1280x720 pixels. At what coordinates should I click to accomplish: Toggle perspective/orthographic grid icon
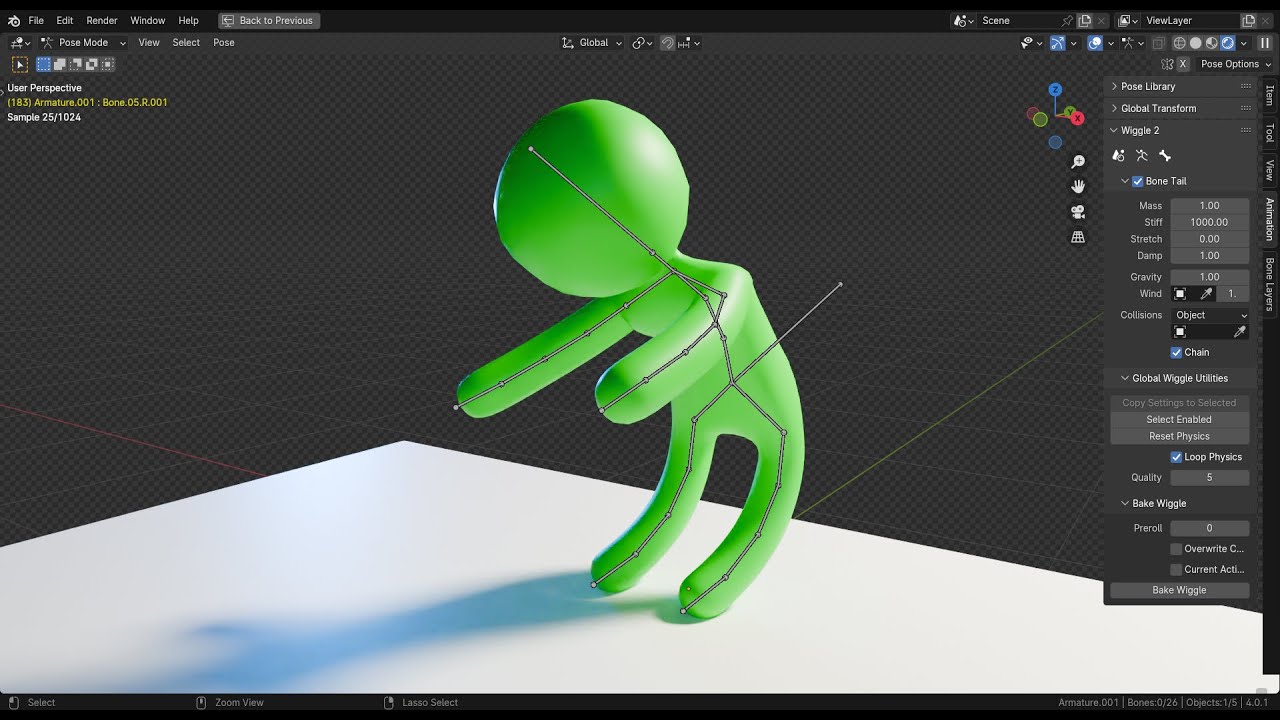coord(1078,237)
